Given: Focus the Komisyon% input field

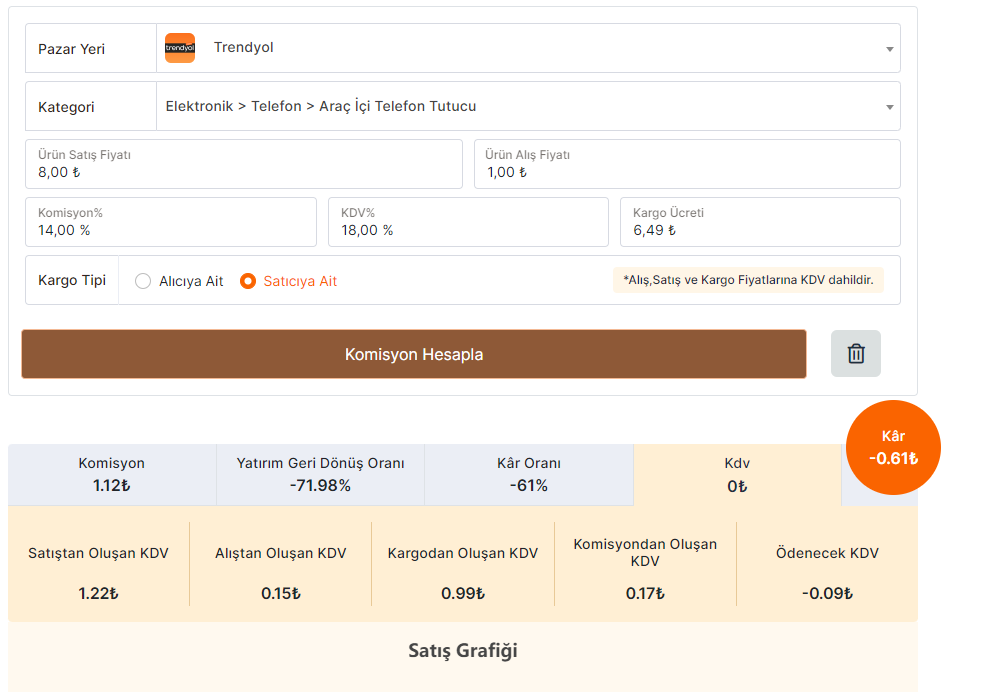Looking at the screenshot, I should tap(170, 222).
